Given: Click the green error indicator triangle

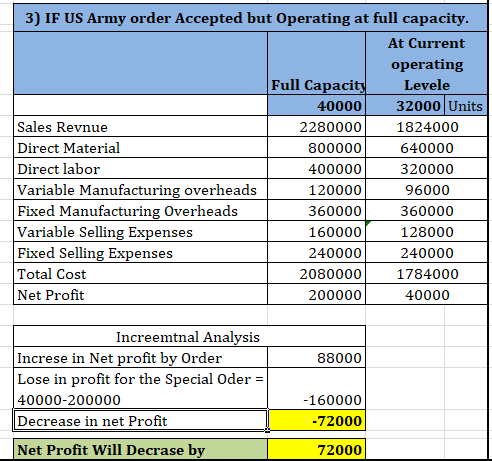Looking at the screenshot, I should pyautogui.click(x=368, y=223).
